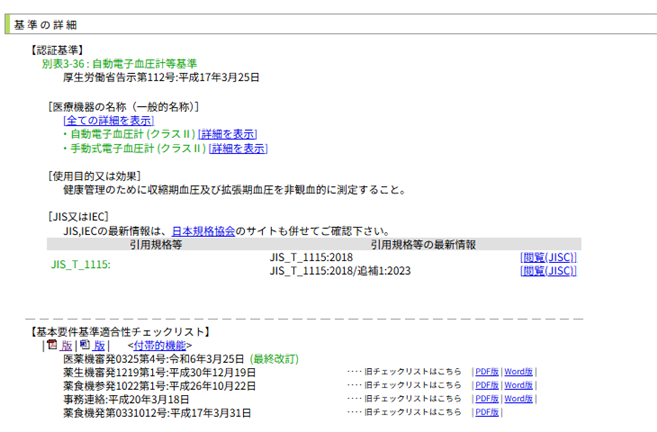Image resolution: width=657 pixels, height=432 pixels.
Task: Click 薬生機審発1219第1号:平成30年12月19日 entry
Action: 160,373
